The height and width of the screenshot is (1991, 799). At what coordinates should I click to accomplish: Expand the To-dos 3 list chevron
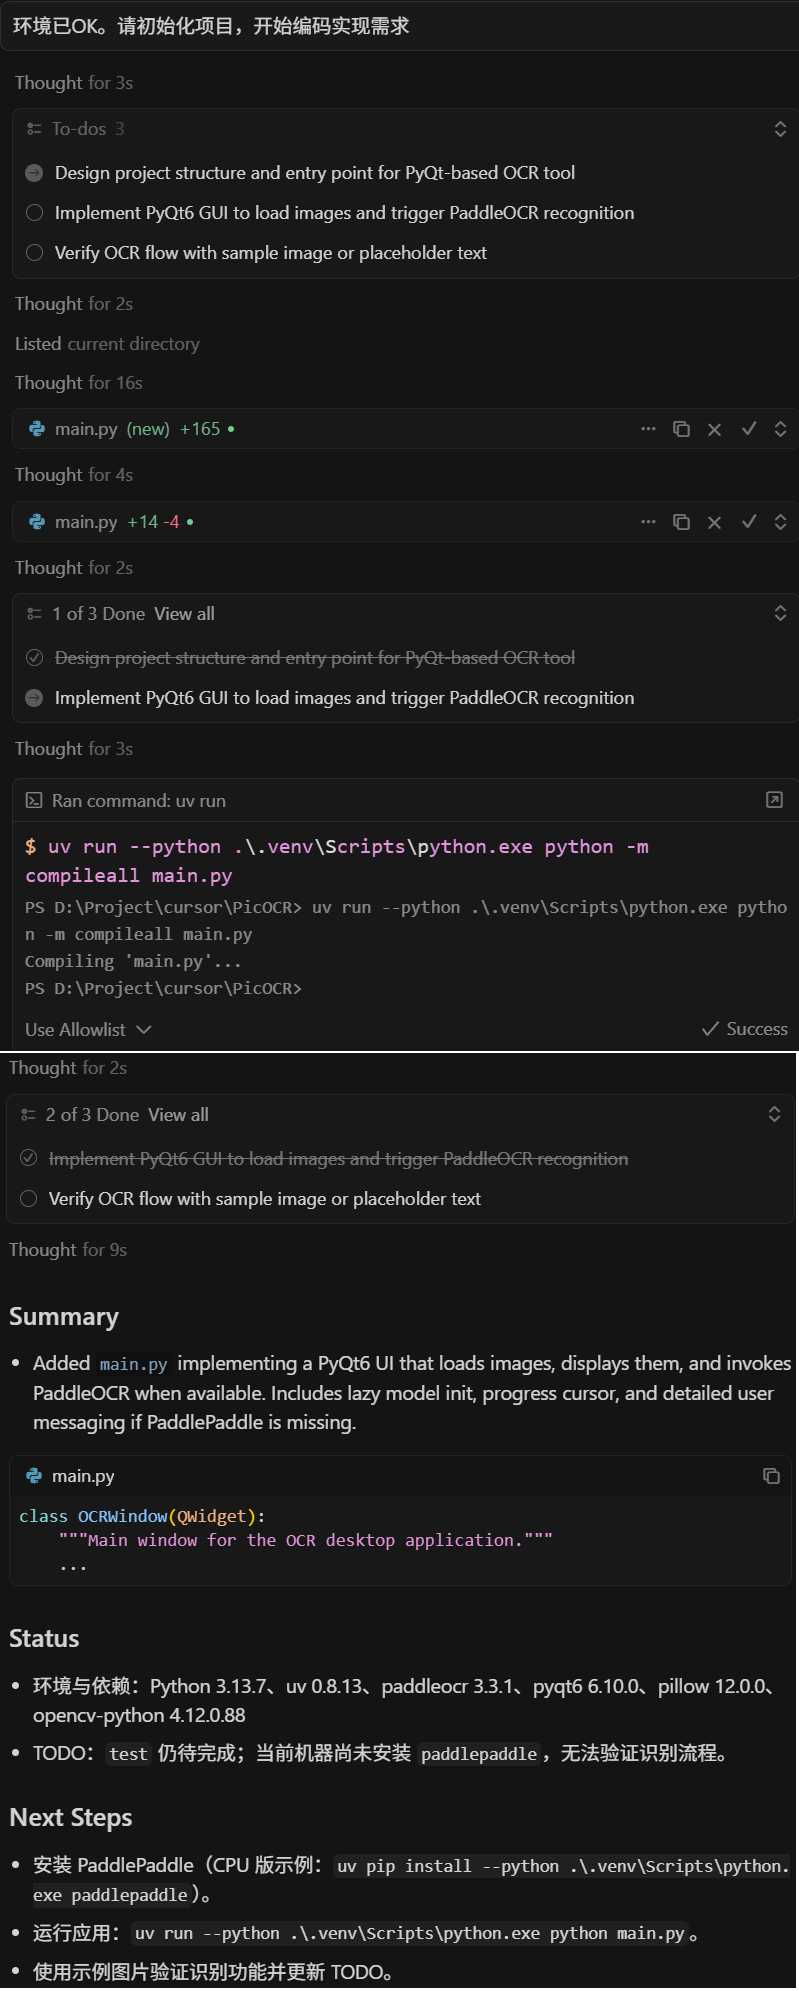pyautogui.click(x=780, y=129)
